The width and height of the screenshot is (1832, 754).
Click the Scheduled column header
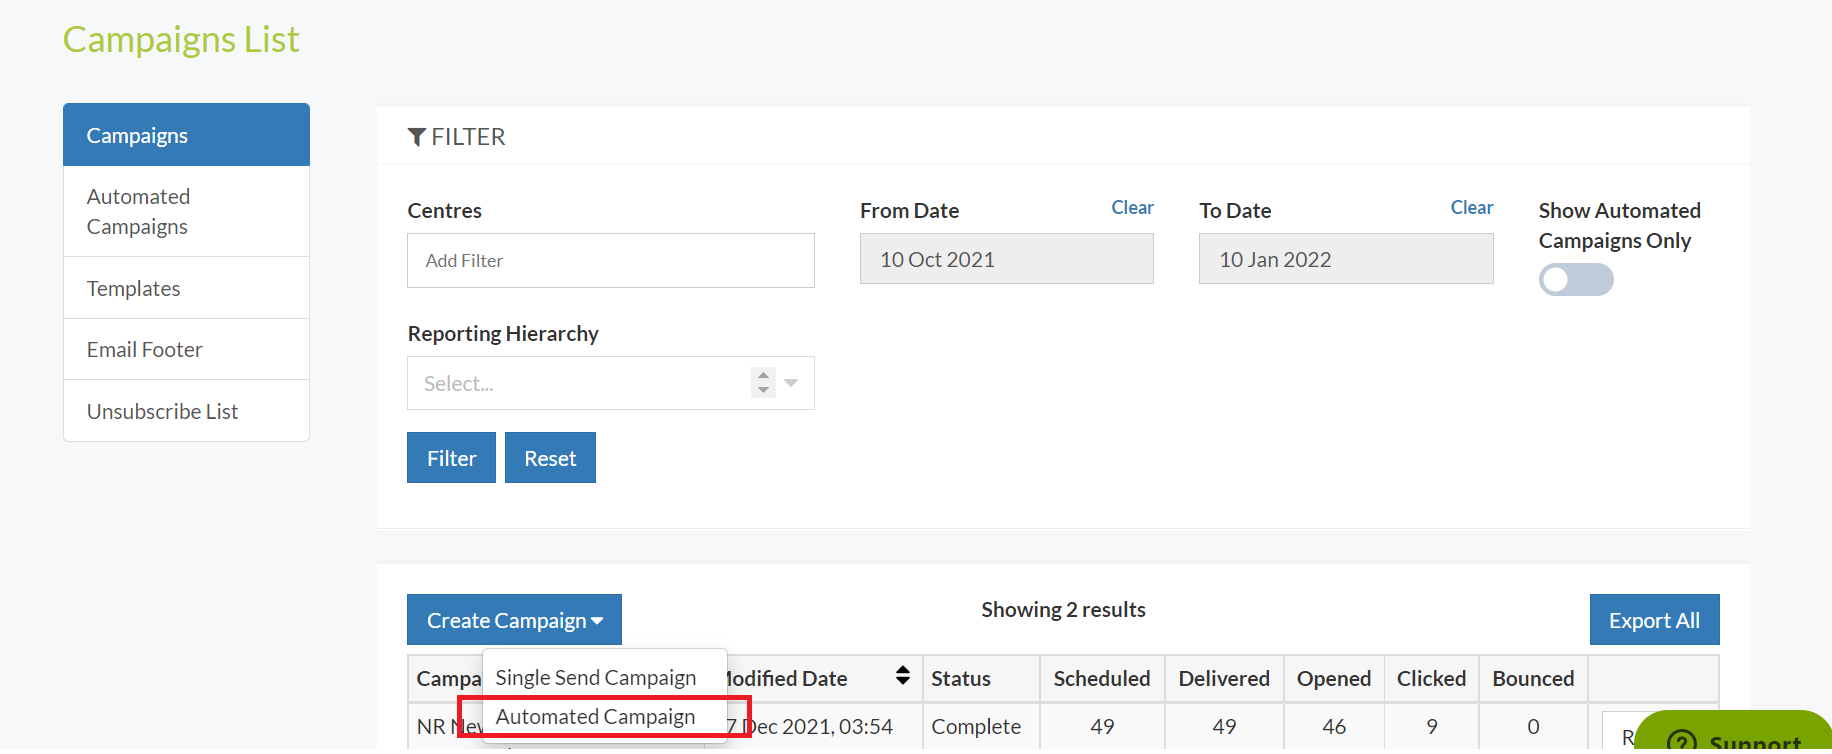pos(1102,678)
